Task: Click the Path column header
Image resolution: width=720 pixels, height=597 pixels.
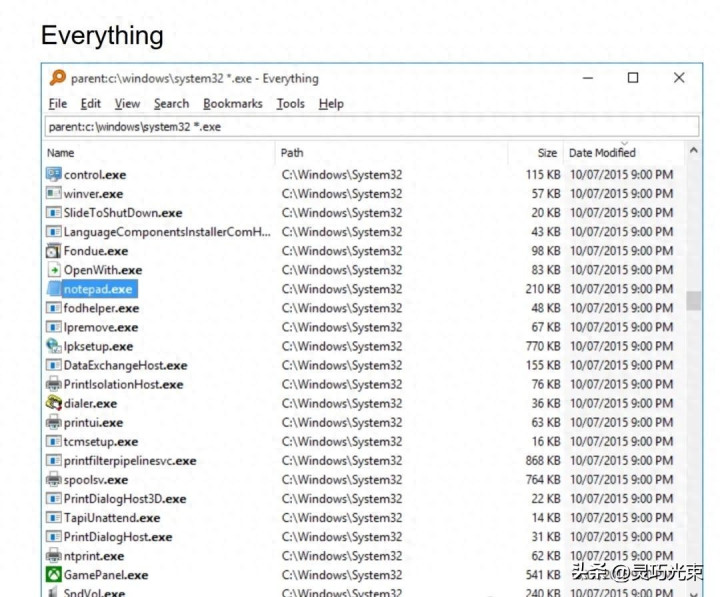Action: (x=292, y=153)
